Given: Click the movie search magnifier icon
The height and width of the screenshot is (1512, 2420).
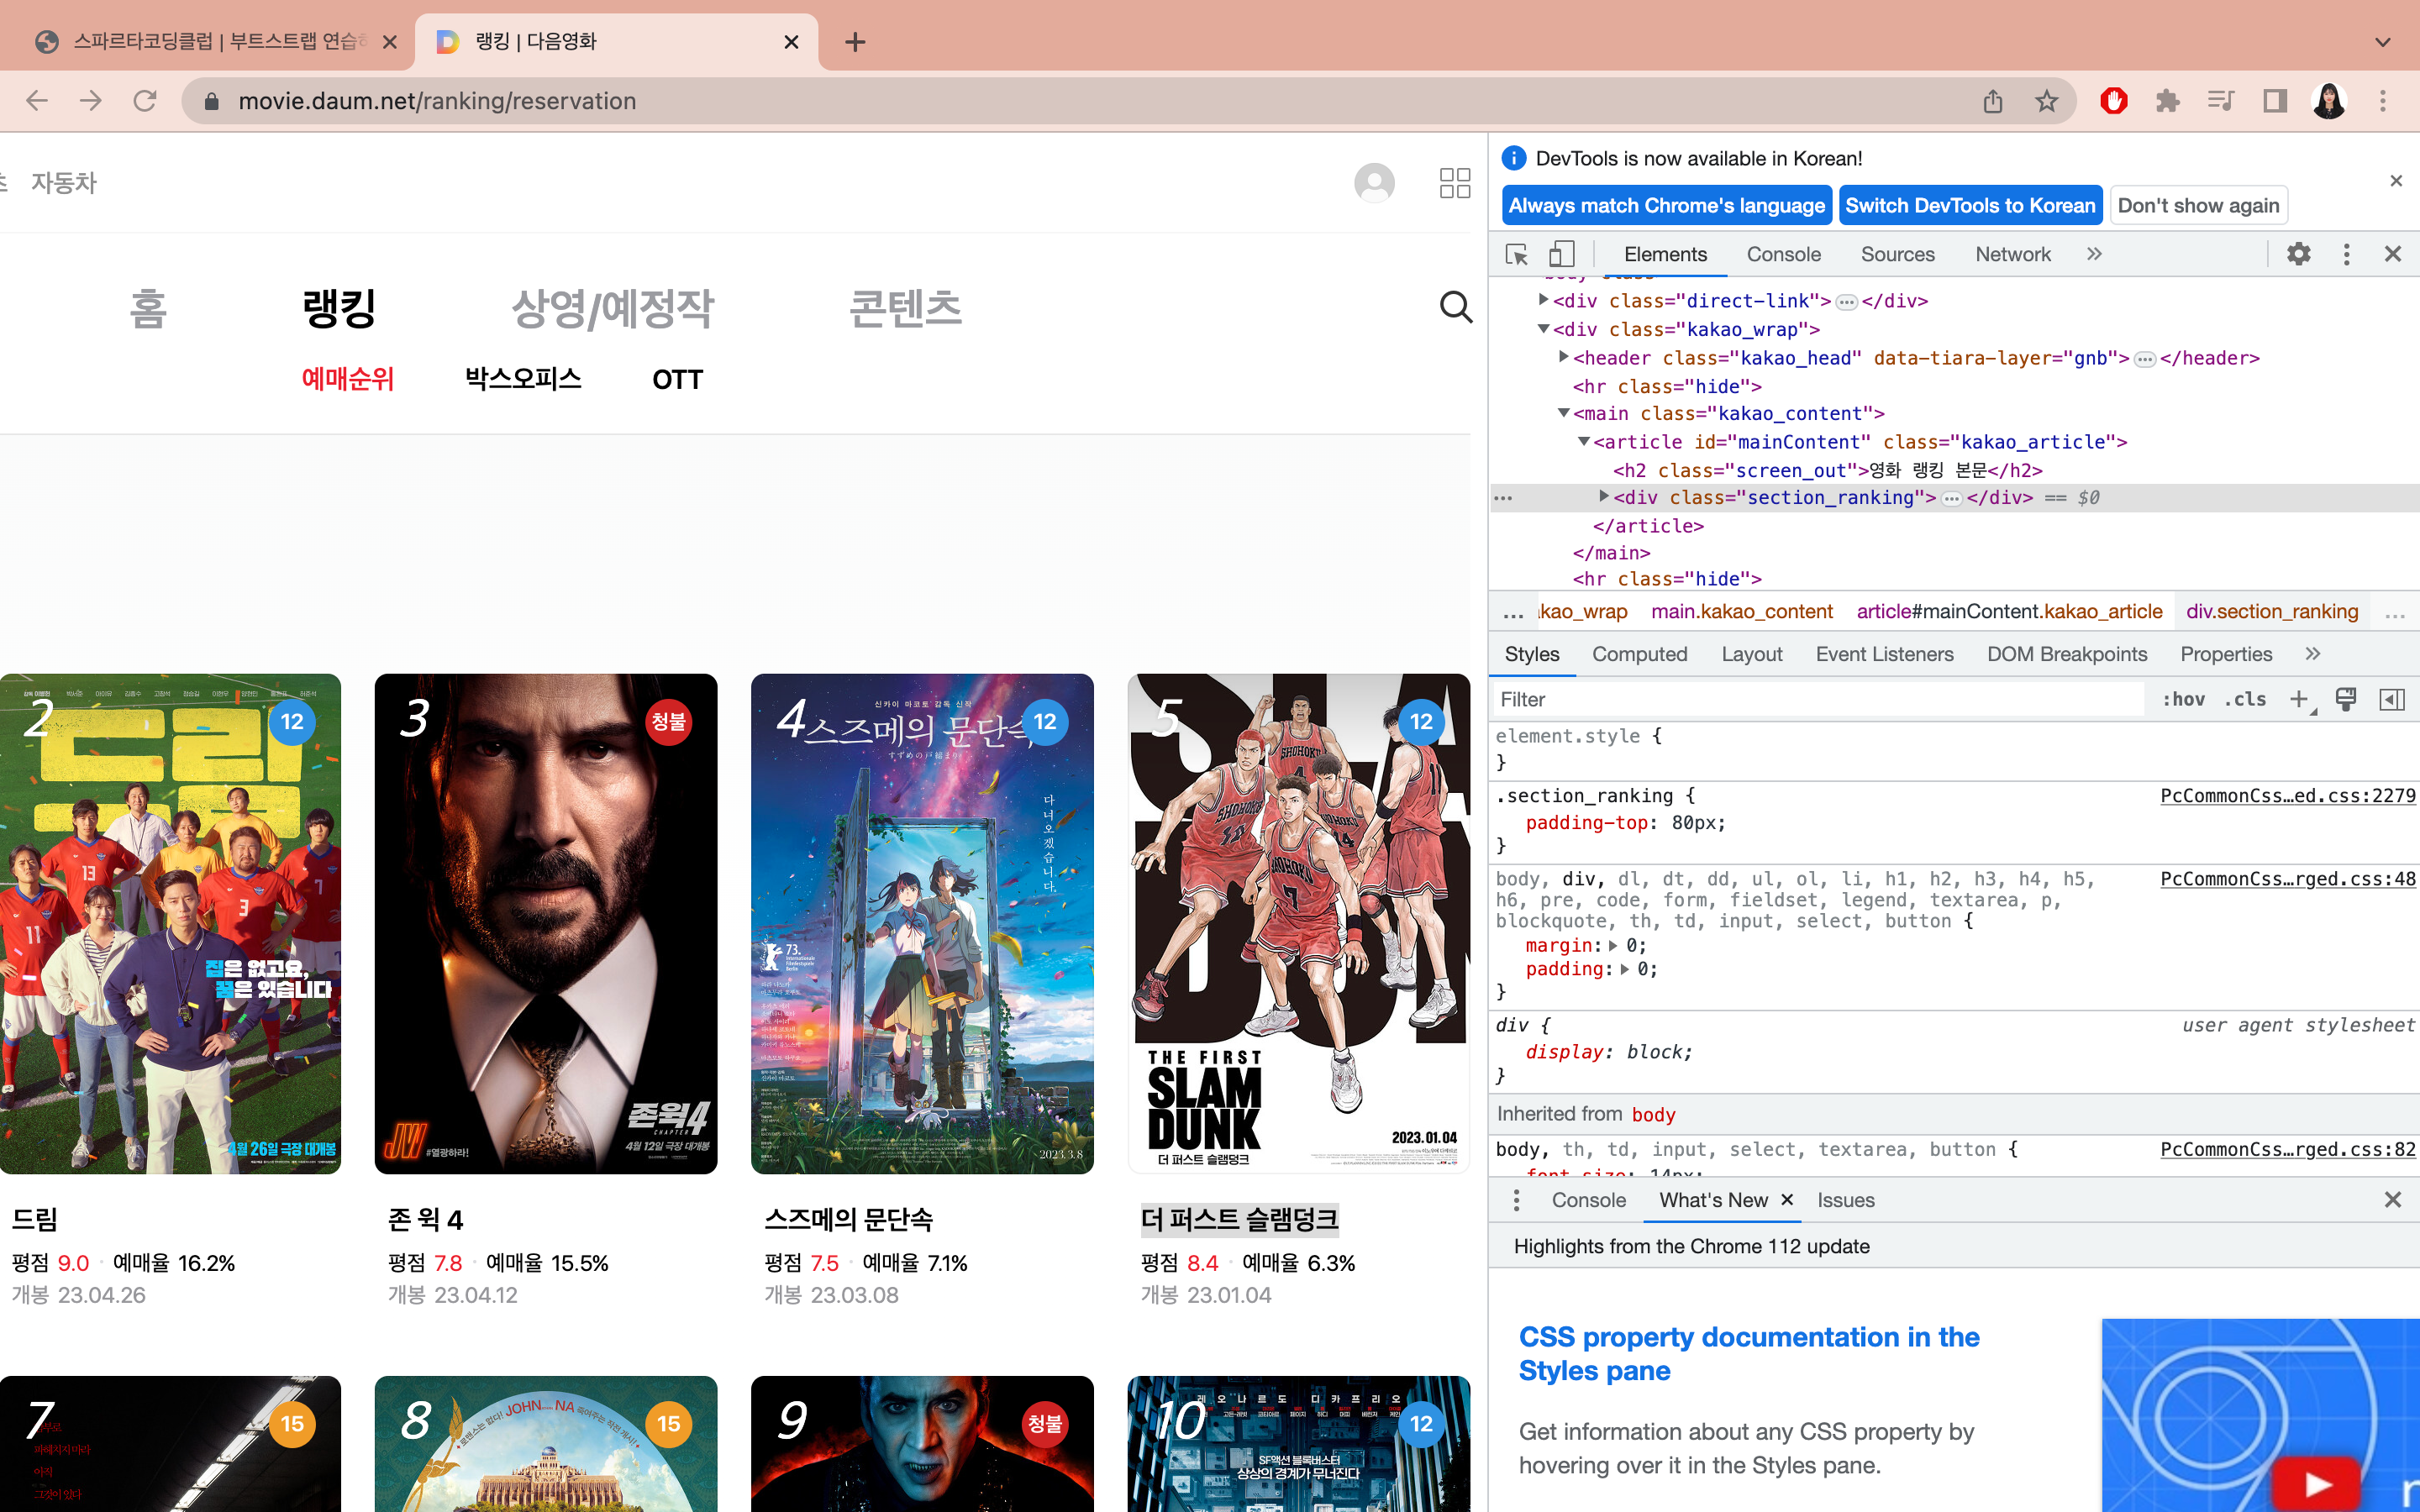Looking at the screenshot, I should click(1456, 307).
